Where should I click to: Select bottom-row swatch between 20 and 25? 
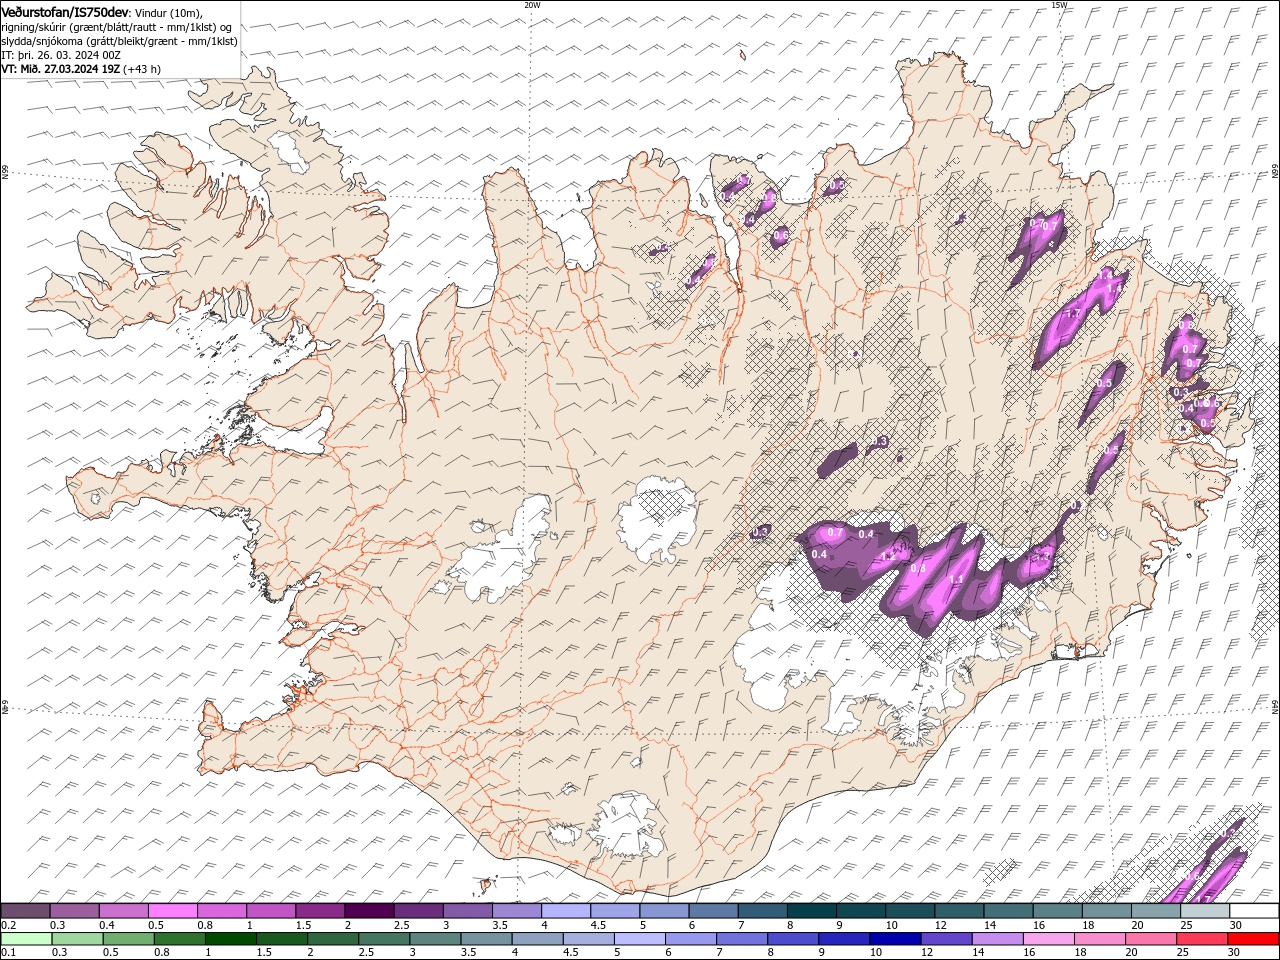[1150, 938]
